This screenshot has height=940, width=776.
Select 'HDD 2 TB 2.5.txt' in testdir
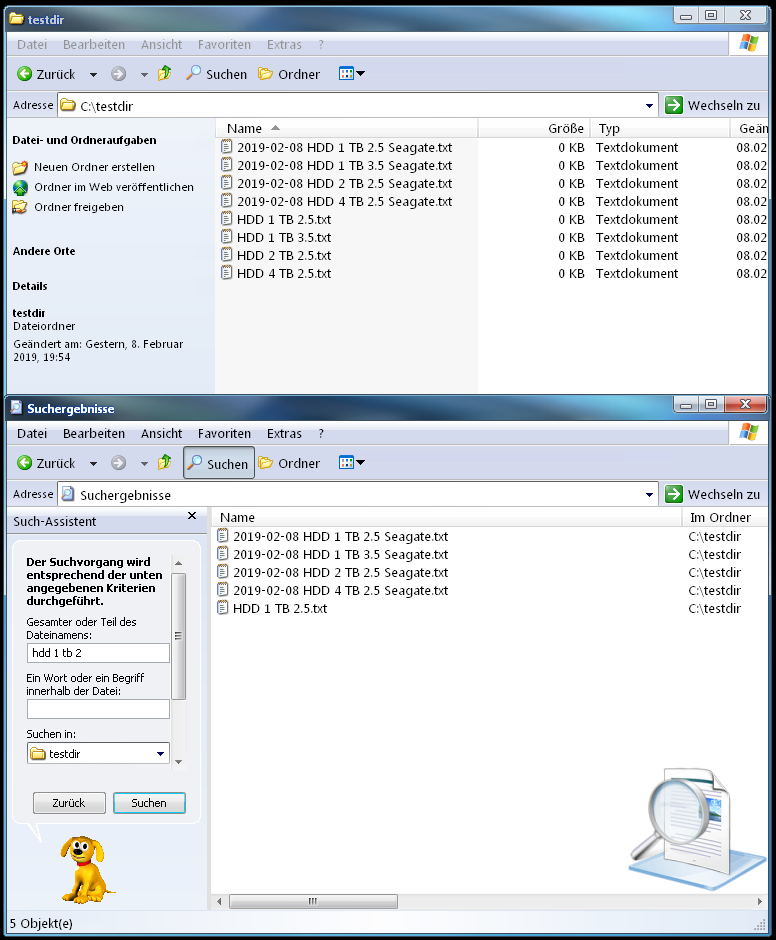click(284, 255)
